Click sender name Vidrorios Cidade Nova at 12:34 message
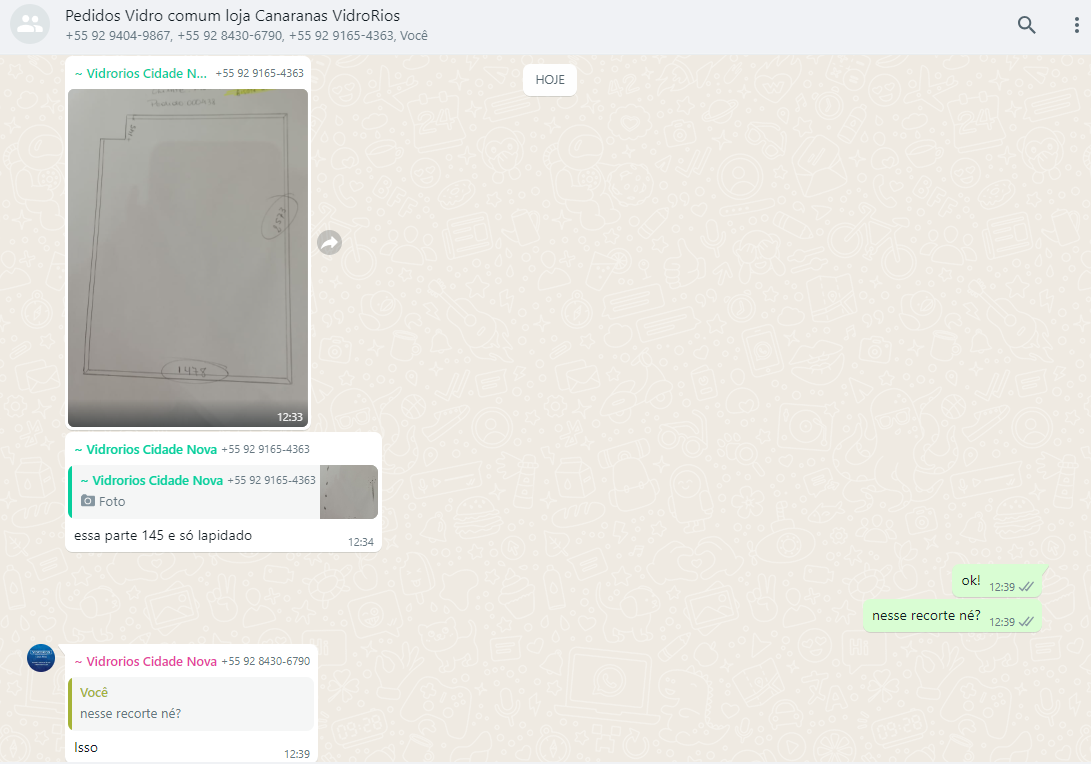The image size is (1091, 764). [x=145, y=449]
